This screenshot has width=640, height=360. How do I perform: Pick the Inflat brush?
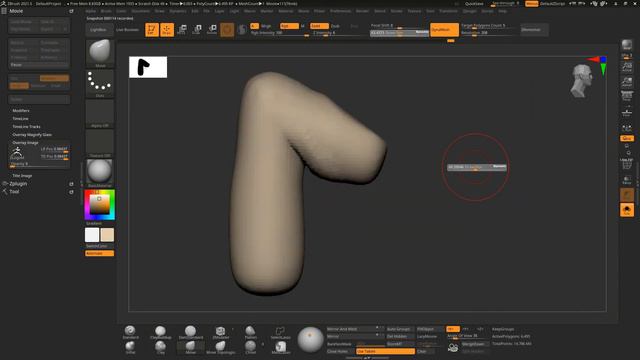click(x=130, y=347)
